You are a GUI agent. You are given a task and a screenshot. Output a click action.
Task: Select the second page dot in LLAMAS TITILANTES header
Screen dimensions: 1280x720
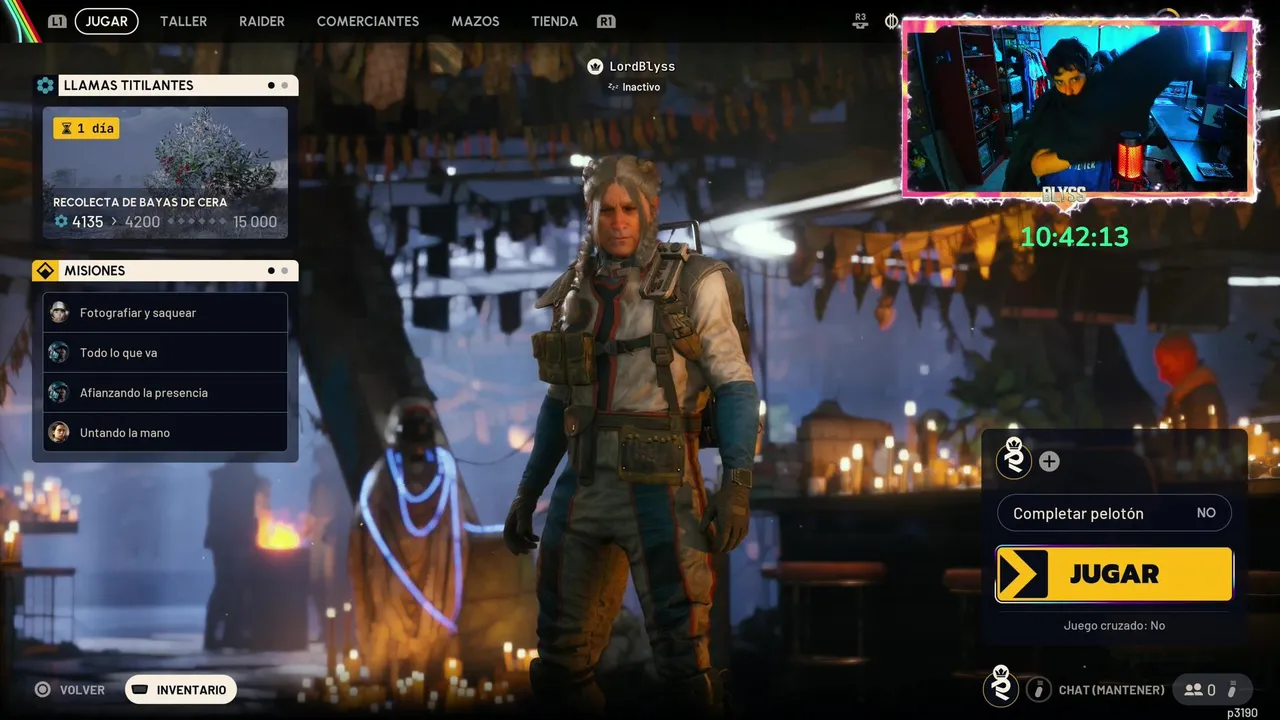(x=284, y=85)
